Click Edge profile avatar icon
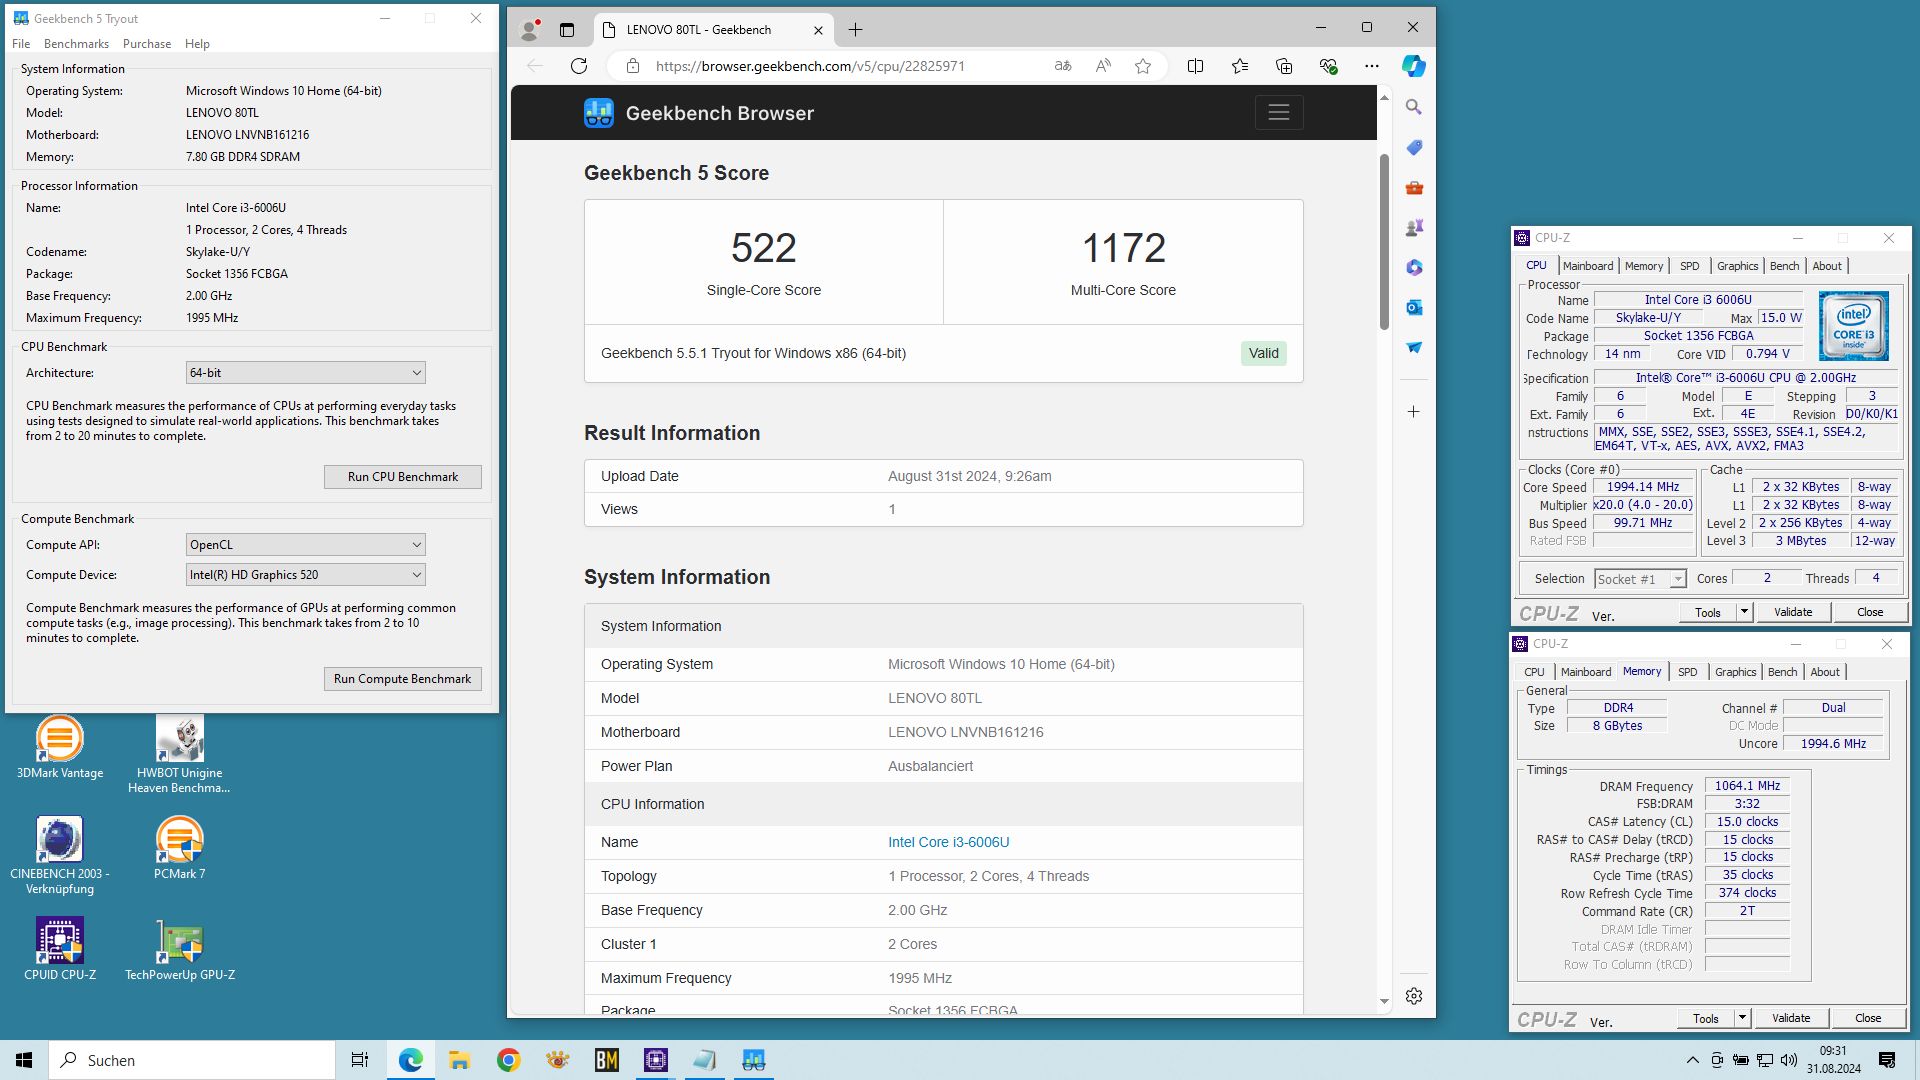Viewport: 1920px width, 1080px height. click(530, 30)
